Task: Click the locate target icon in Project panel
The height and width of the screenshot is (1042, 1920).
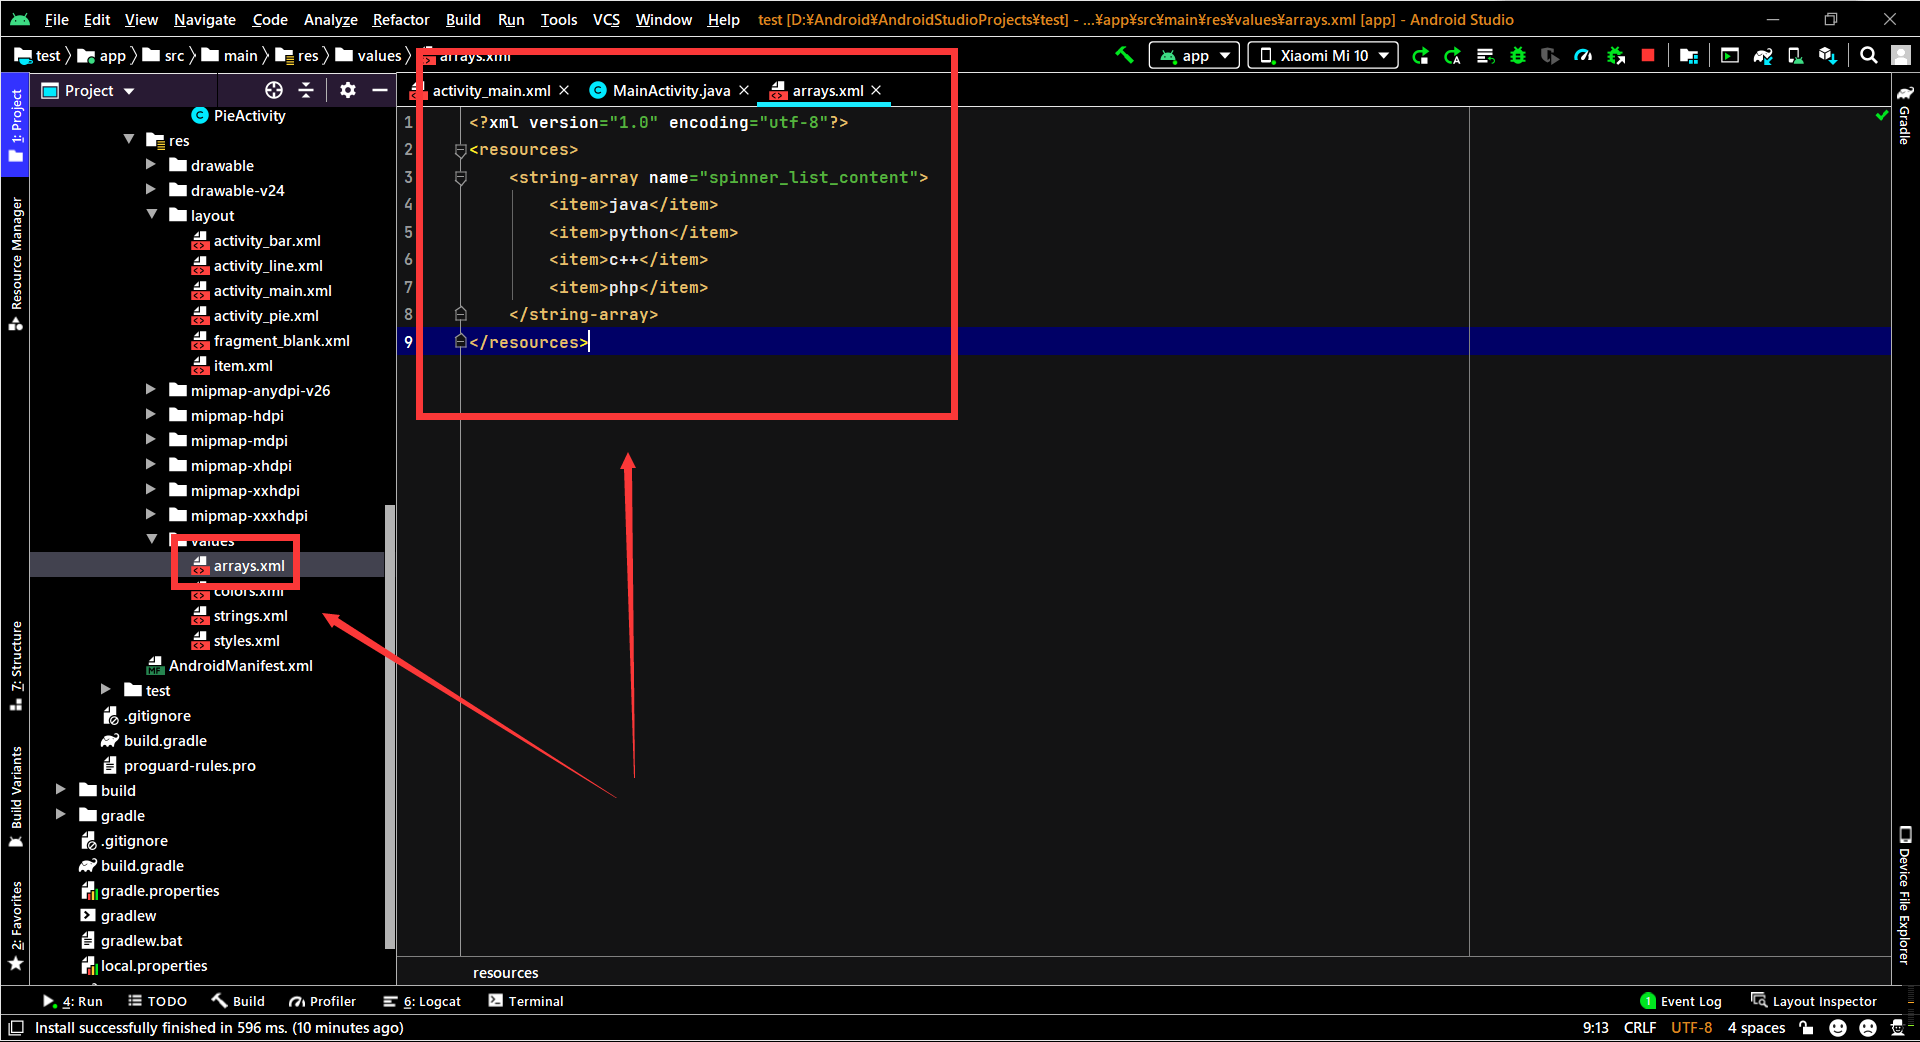Action: pyautogui.click(x=274, y=90)
